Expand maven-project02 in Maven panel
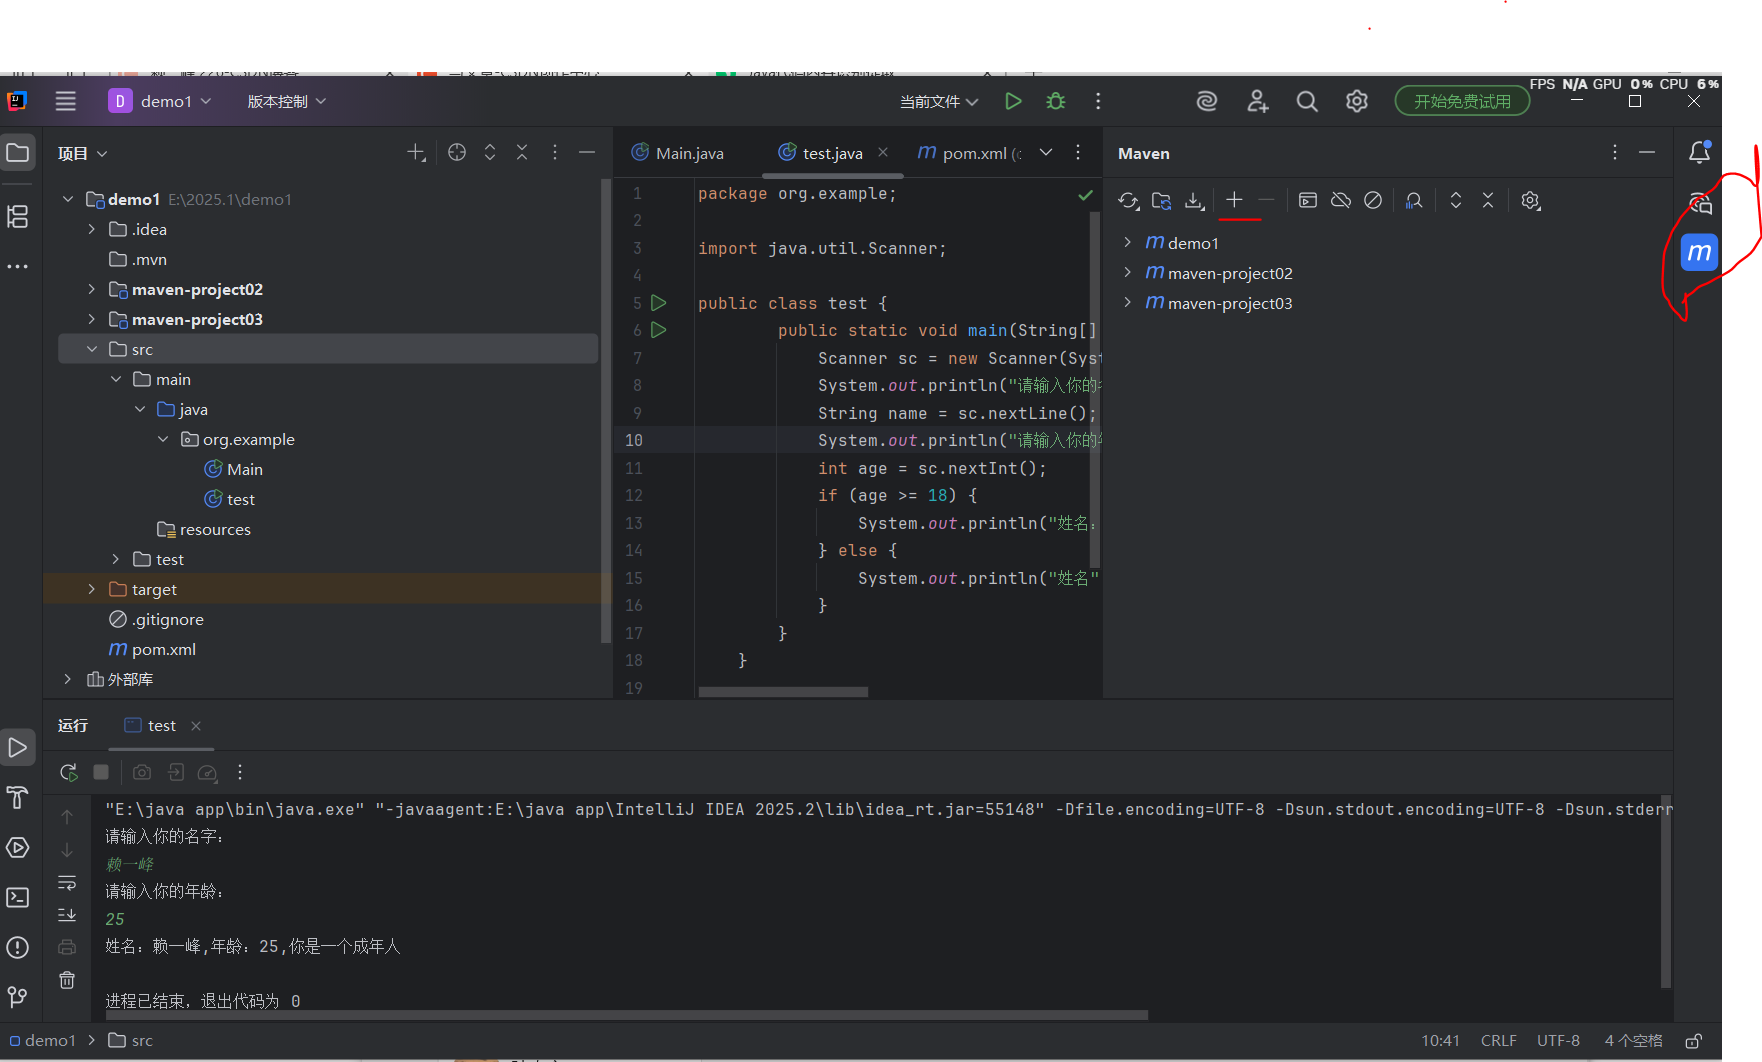 pyautogui.click(x=1127, y=273)
